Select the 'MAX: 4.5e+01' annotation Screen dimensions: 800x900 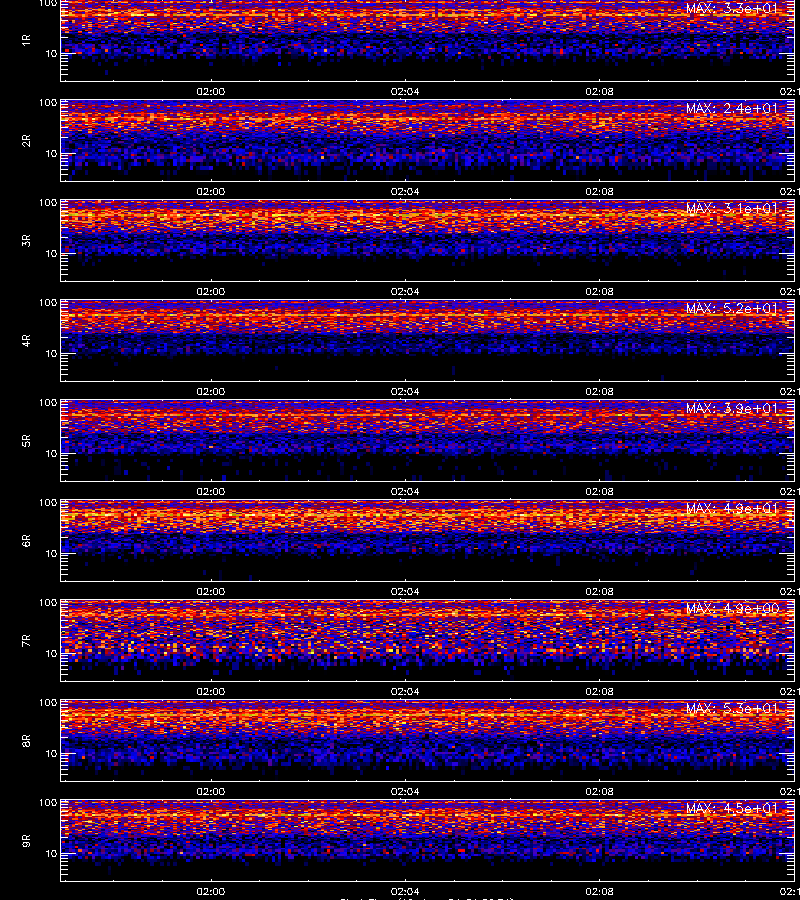[x=732, y=808]
